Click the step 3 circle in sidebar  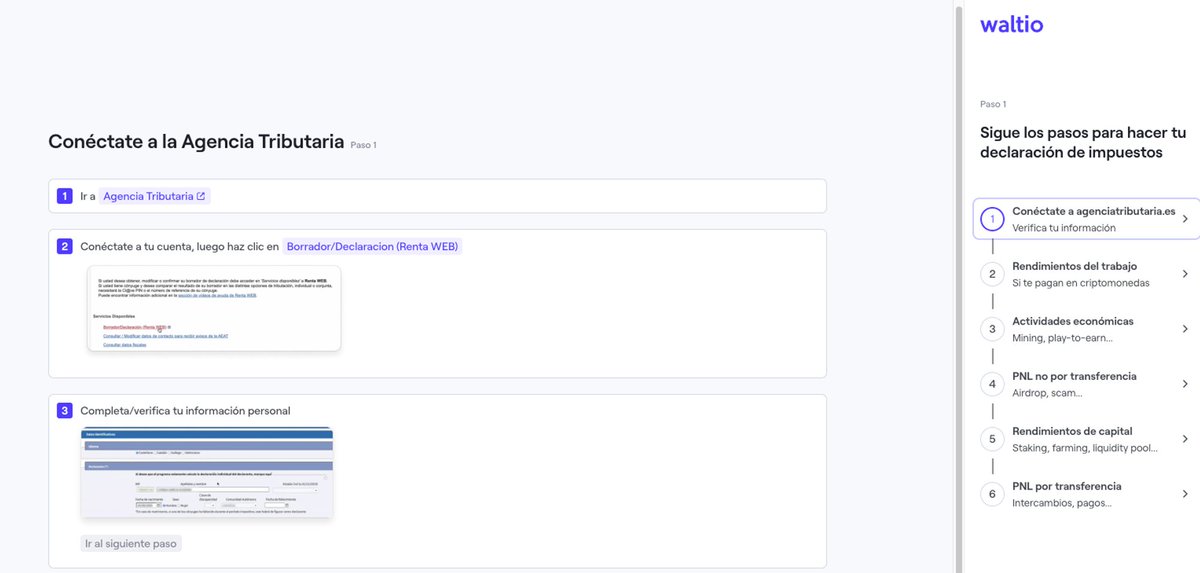coord(992,329)
